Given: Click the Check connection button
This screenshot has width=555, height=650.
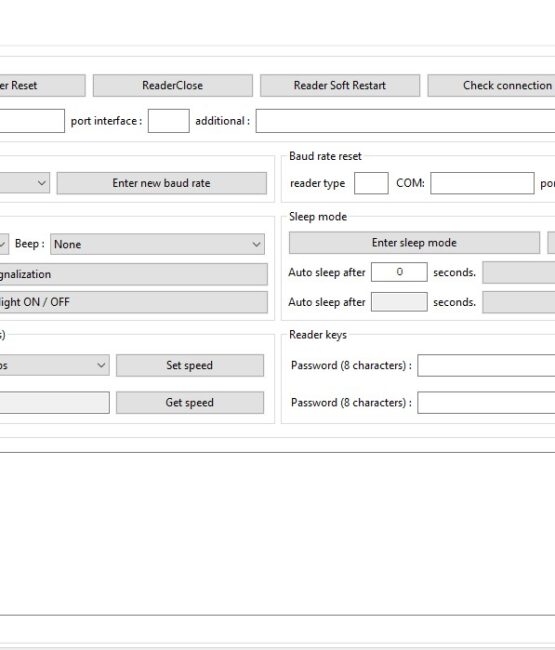Looking at the screenshot, I should (491, 85).
